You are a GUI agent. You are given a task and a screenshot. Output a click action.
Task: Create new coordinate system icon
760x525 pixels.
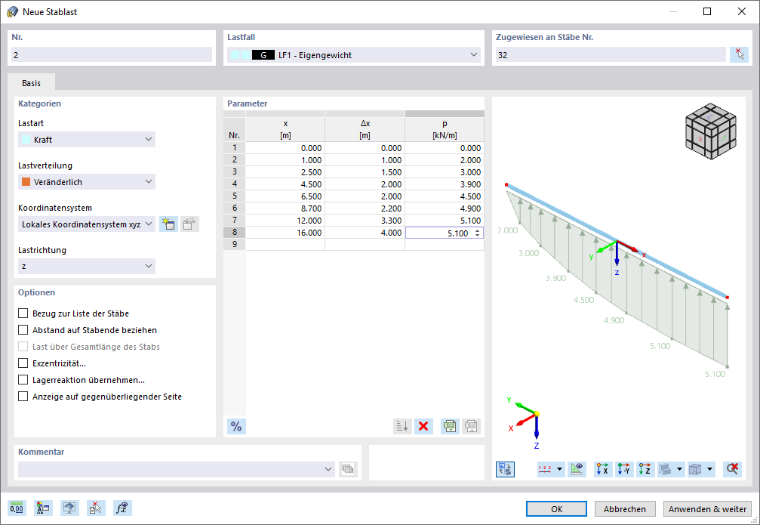168,224
